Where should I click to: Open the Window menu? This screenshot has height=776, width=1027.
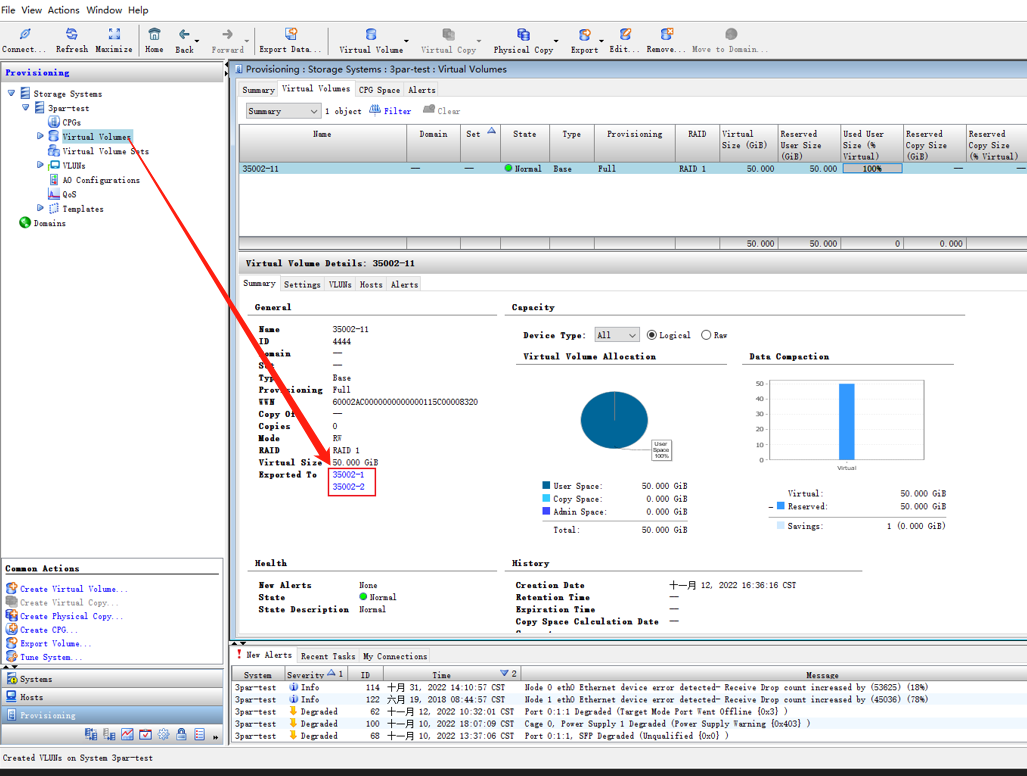(104, 10)
